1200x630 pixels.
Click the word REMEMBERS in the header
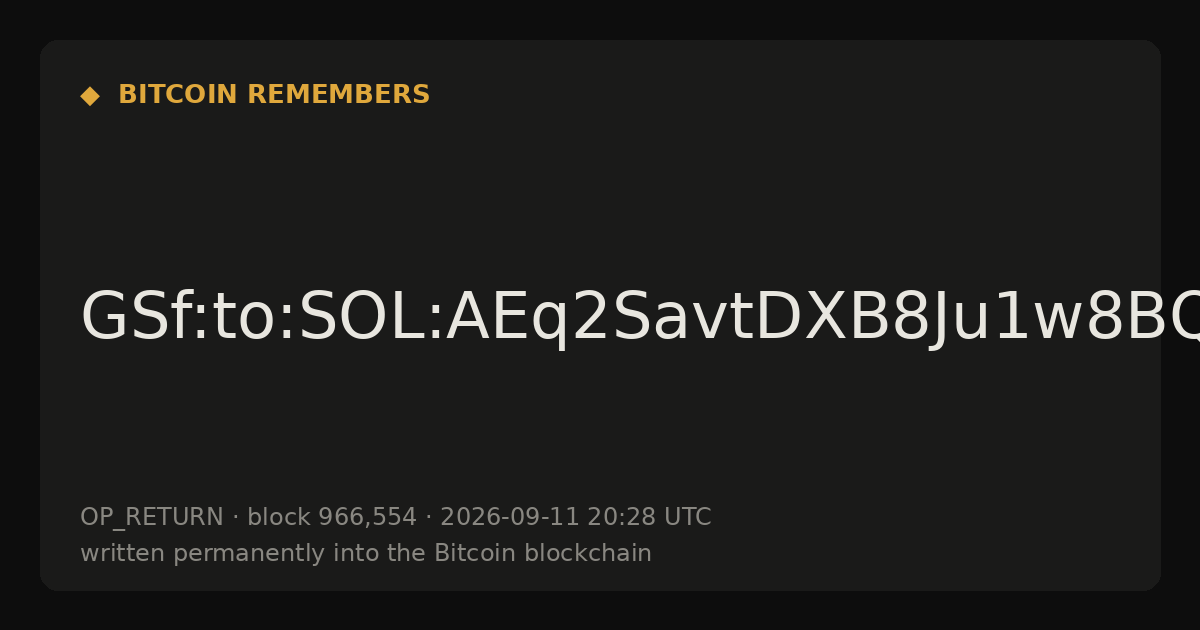pos(338,95)
